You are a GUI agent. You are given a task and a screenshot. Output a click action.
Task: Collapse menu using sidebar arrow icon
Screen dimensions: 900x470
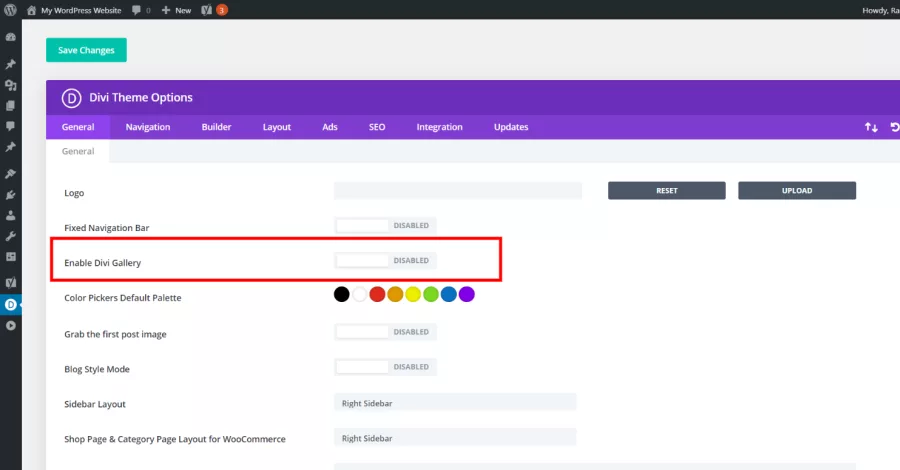coord(10,325)
